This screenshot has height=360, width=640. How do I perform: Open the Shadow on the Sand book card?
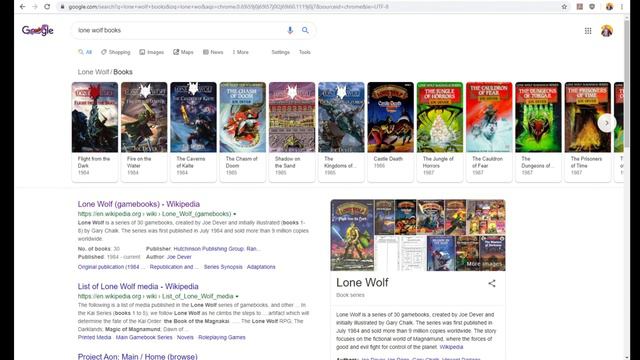pyautogui.click(x=292, y=131)
